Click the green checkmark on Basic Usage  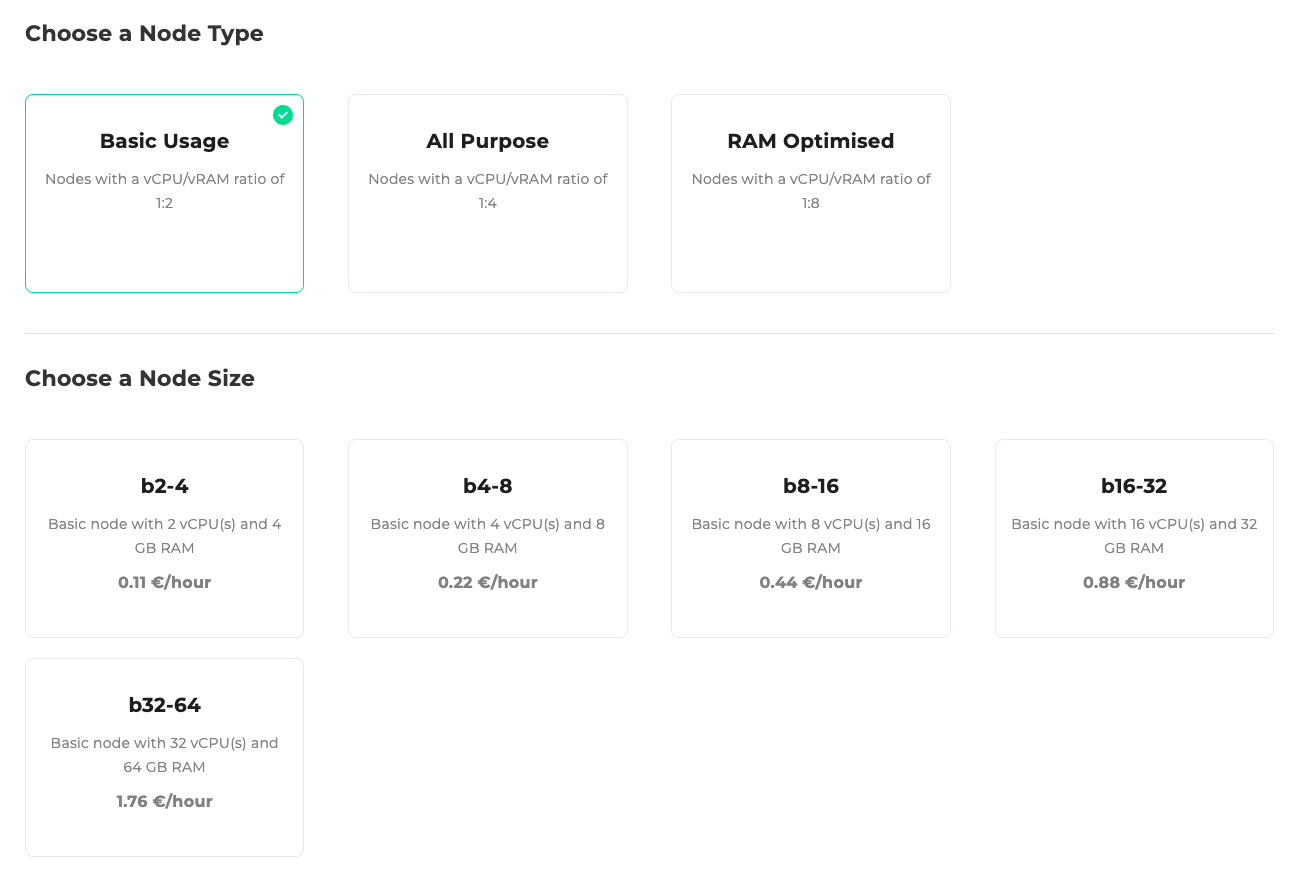click(x=283, y=115)
